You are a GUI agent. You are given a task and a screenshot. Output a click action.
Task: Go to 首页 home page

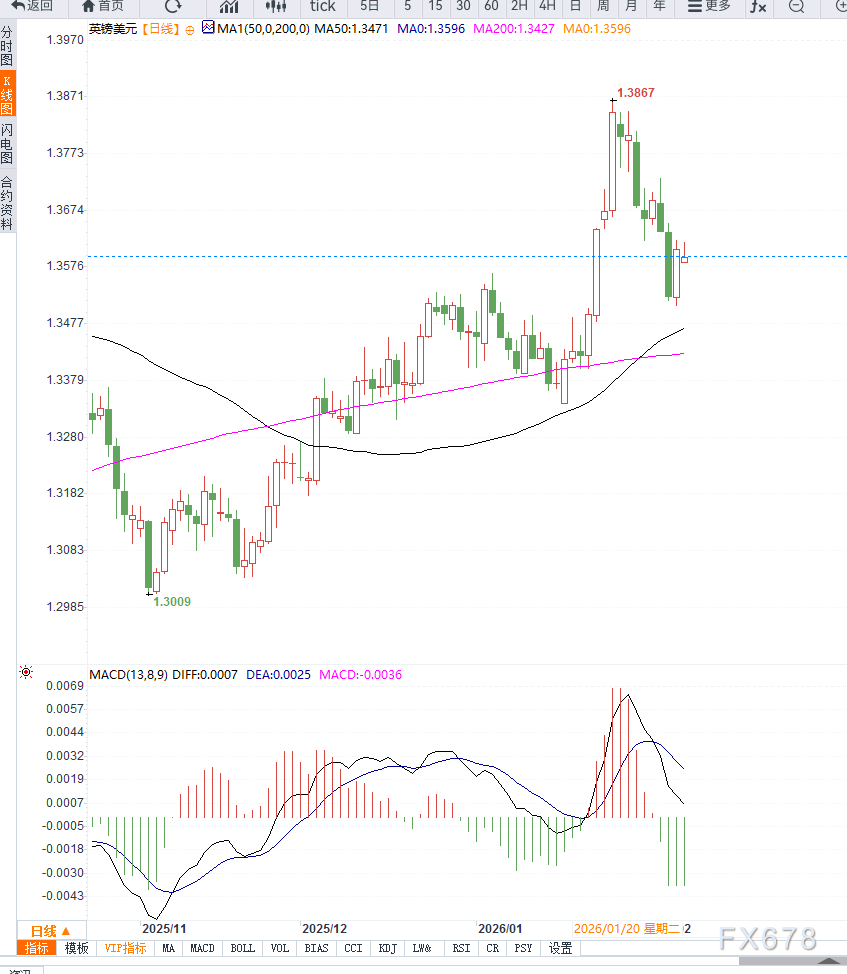103,6
